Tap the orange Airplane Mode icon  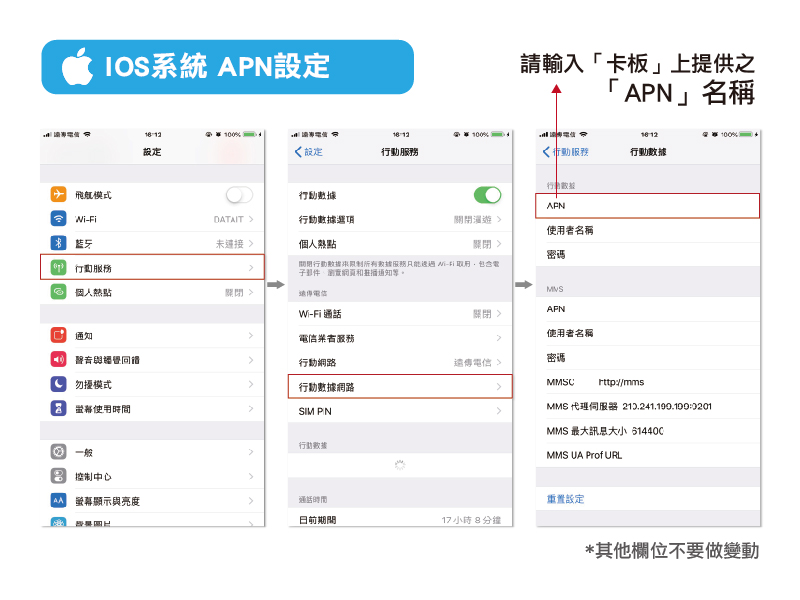(x=58, y=194)
